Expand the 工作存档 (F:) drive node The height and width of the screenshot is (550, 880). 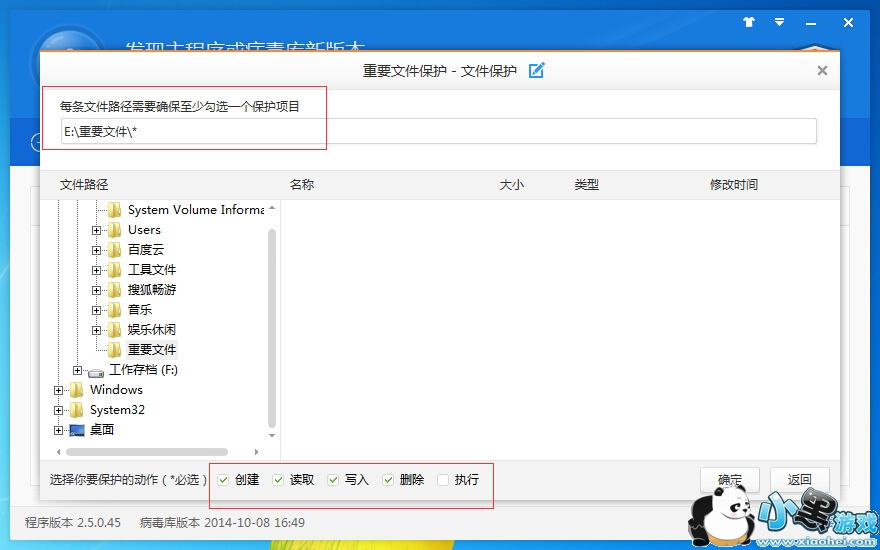tap(77, 370)
